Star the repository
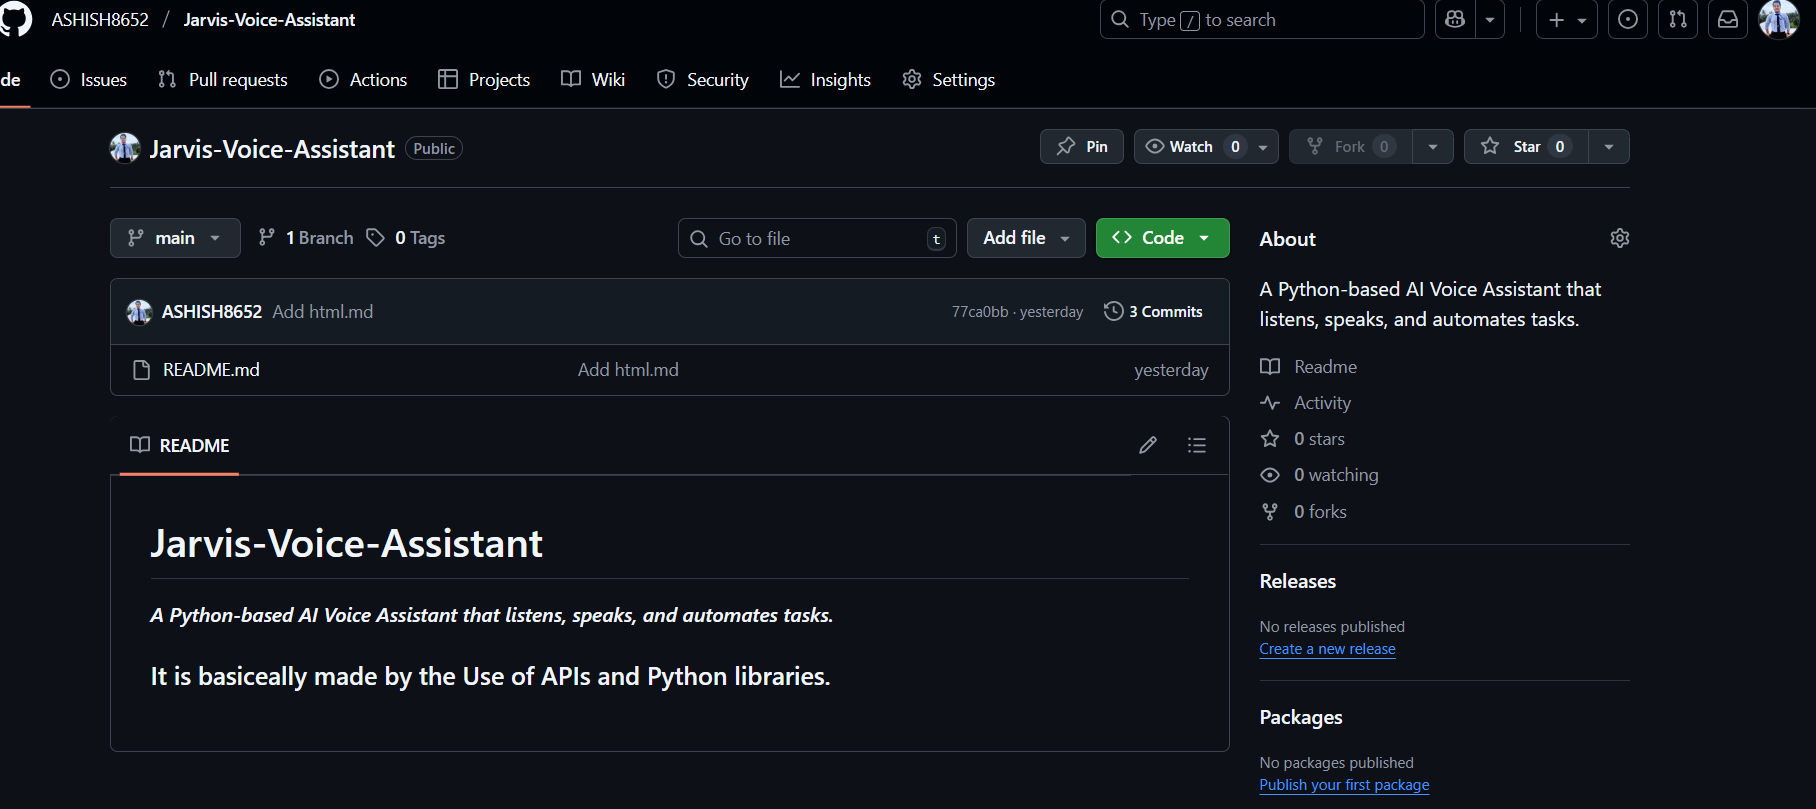1816x809 pixels. tap(1526, 147)
